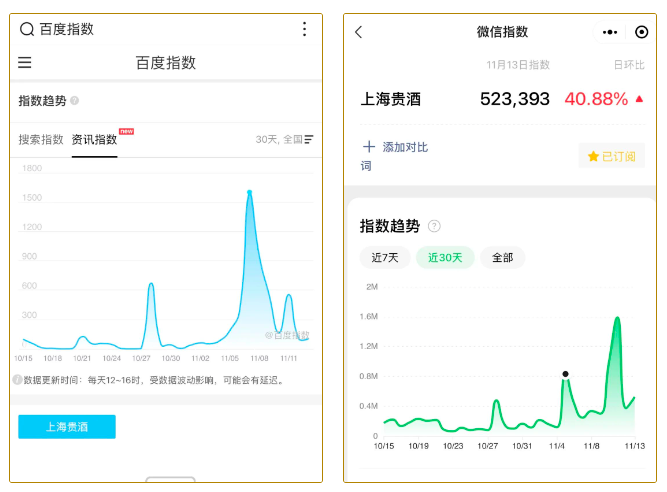Click the 11月13日指数 label
Viewport: 667px width, 492px height.
518,65
